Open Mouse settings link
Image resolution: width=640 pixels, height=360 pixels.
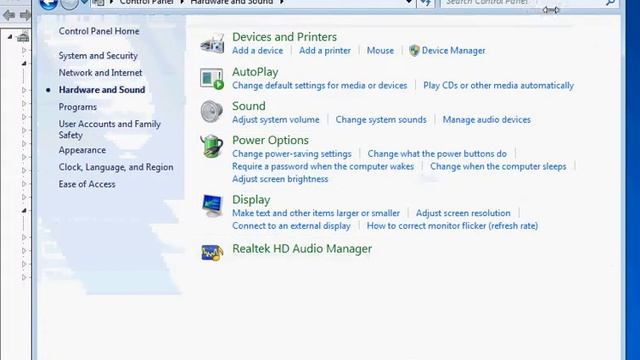click(380, 51)
